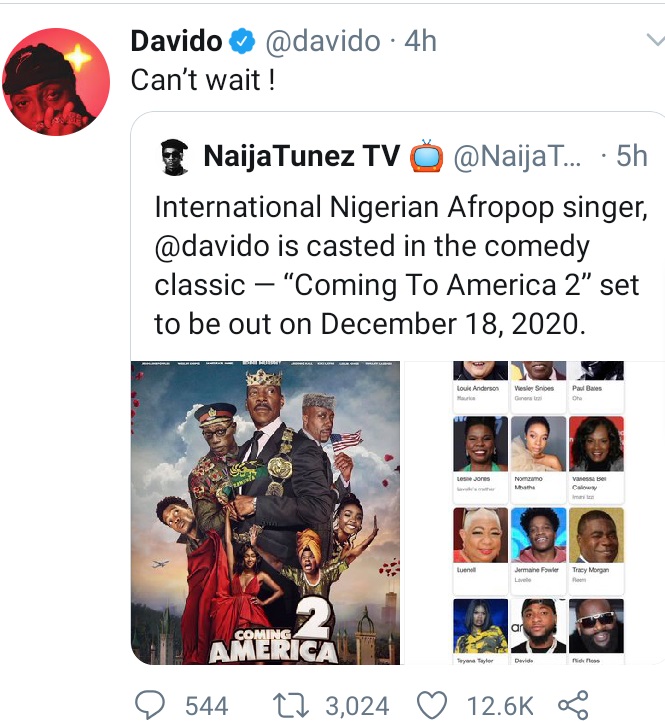665x722 pixels.
Task: Open the Coming 2 America poster image
Action: (x=265, y=512)
